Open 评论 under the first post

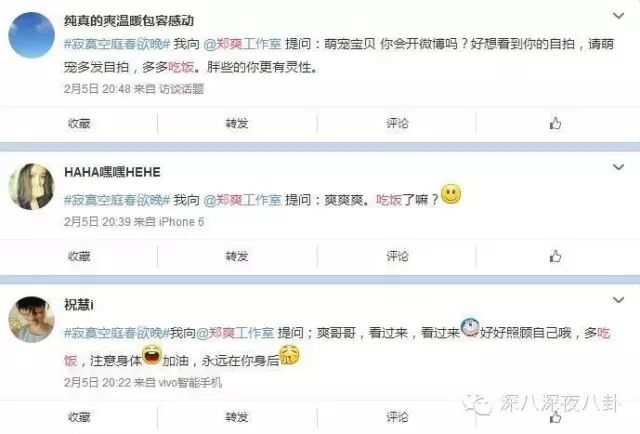397,123
